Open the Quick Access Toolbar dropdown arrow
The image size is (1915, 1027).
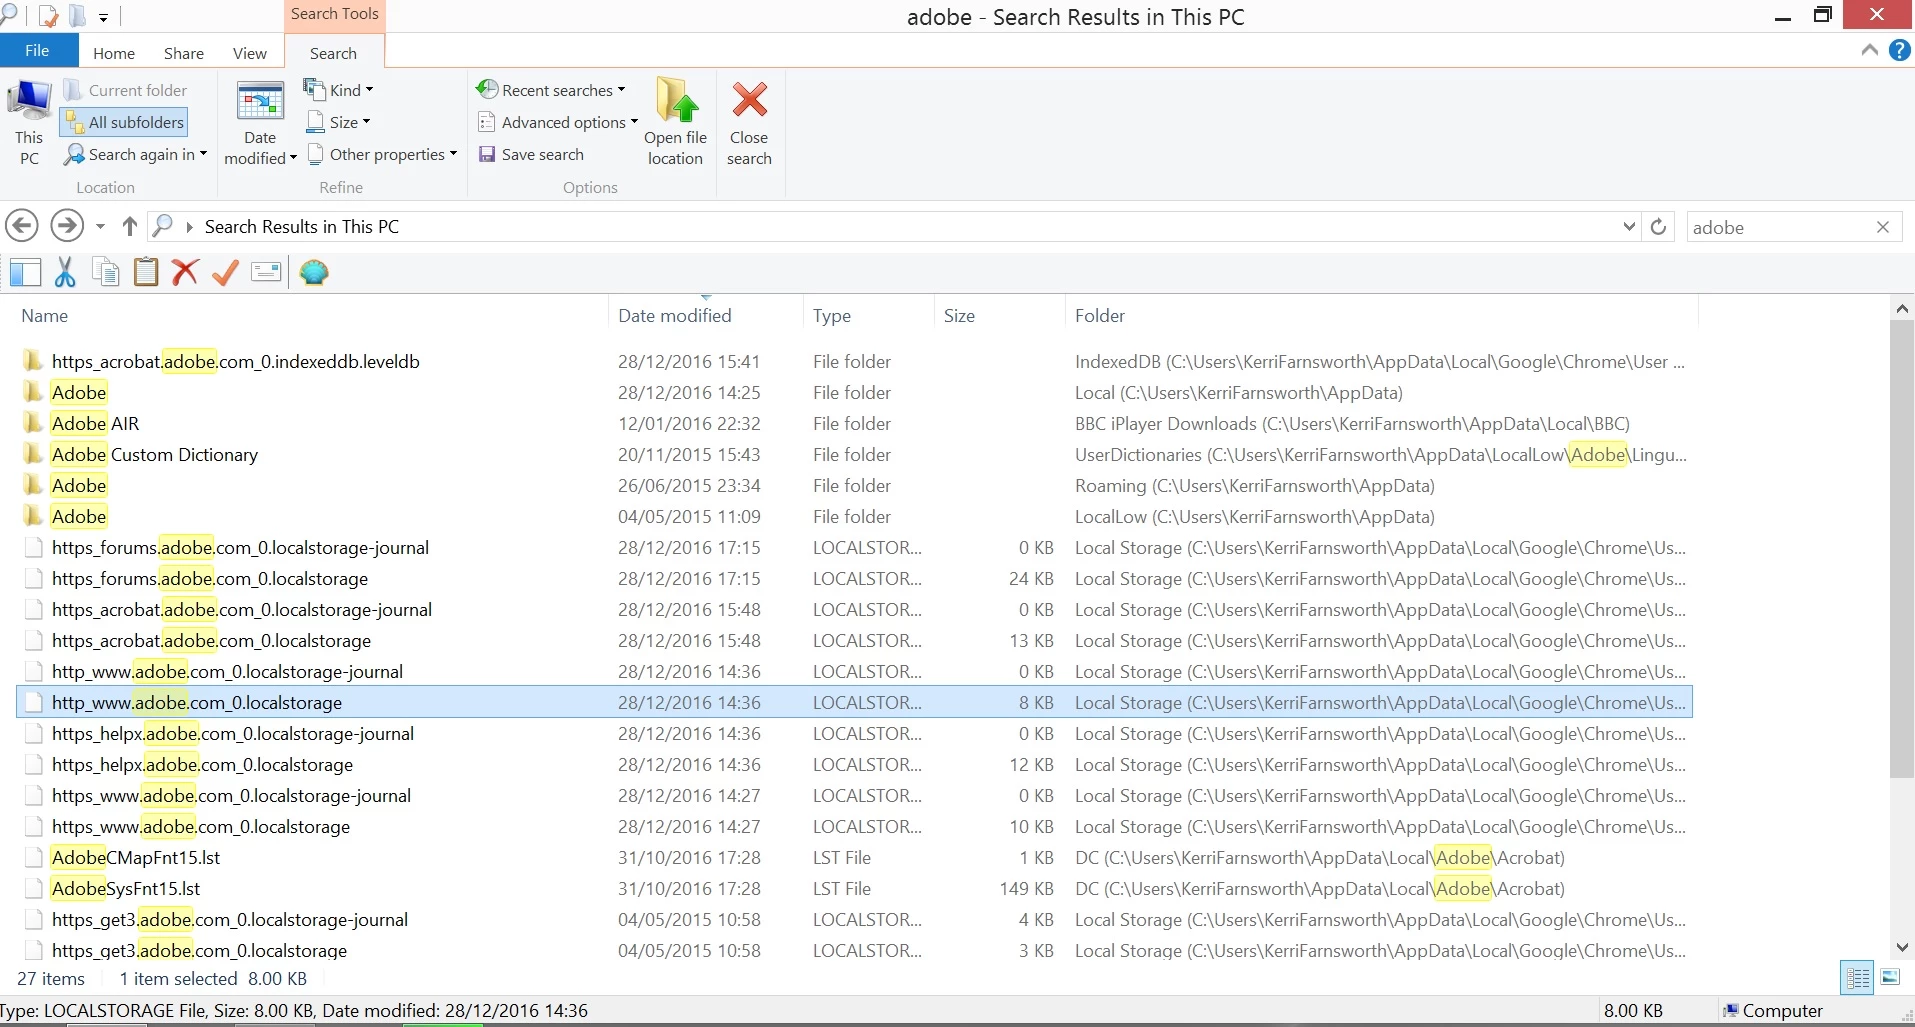103,17
